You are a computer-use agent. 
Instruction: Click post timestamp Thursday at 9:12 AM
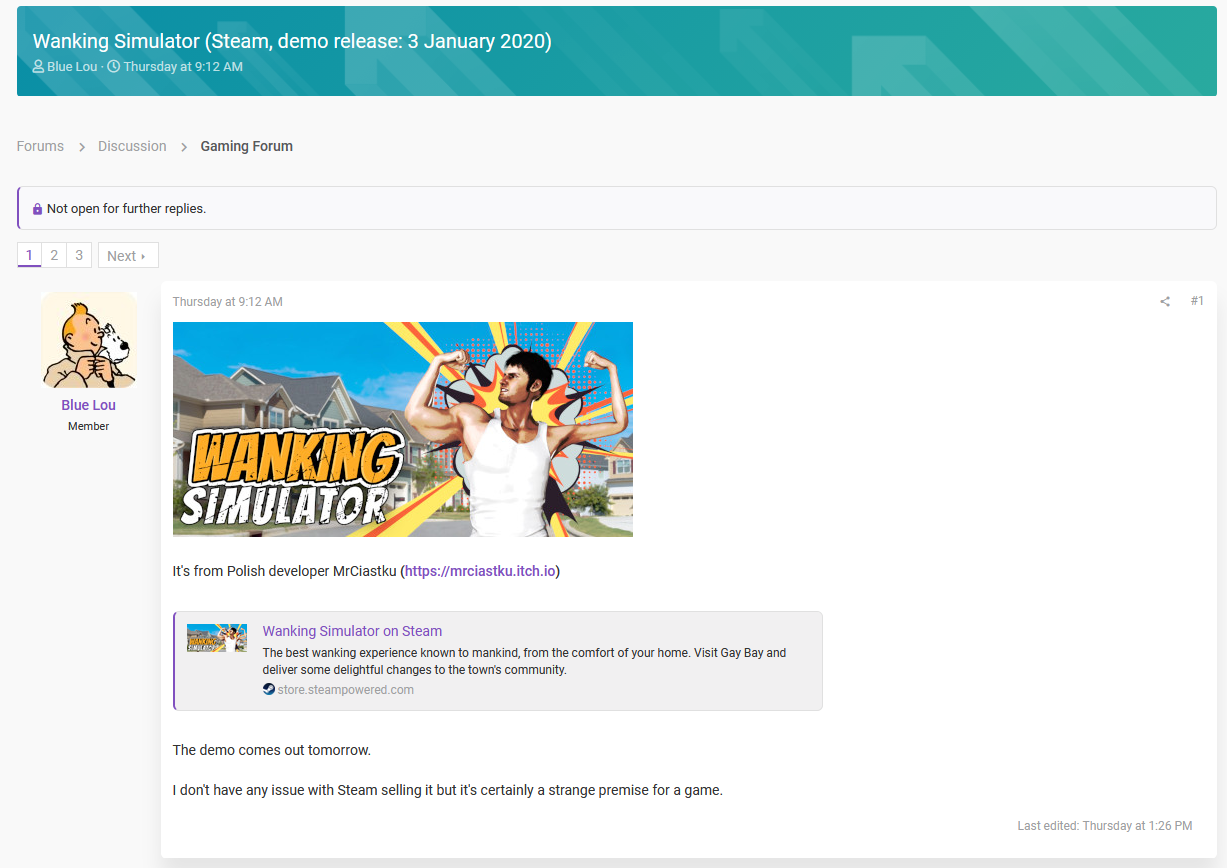coord(228,302)
